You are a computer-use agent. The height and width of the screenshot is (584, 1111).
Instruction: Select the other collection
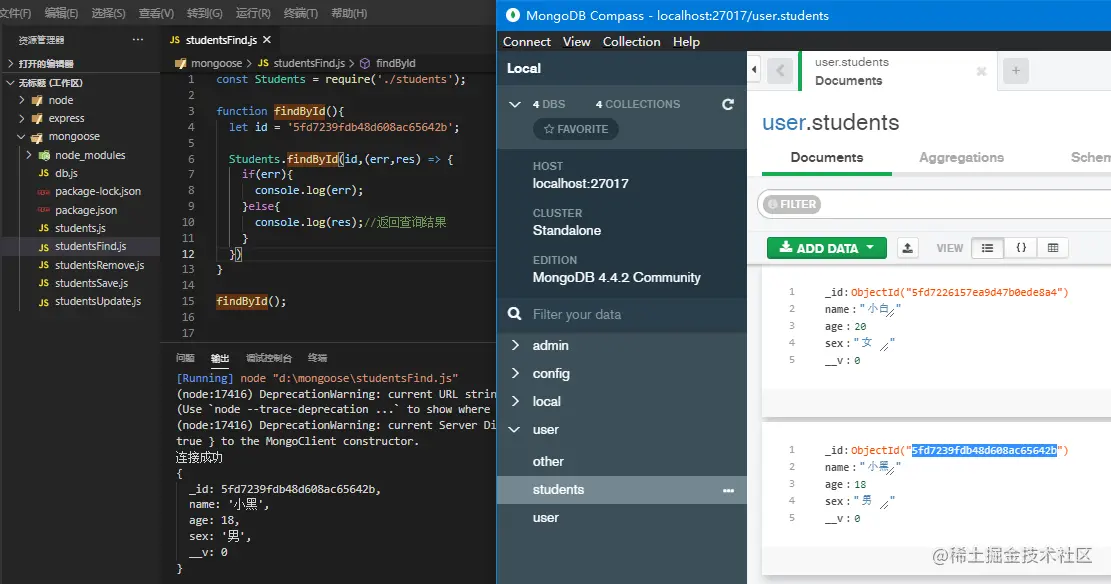click(548, 461)
